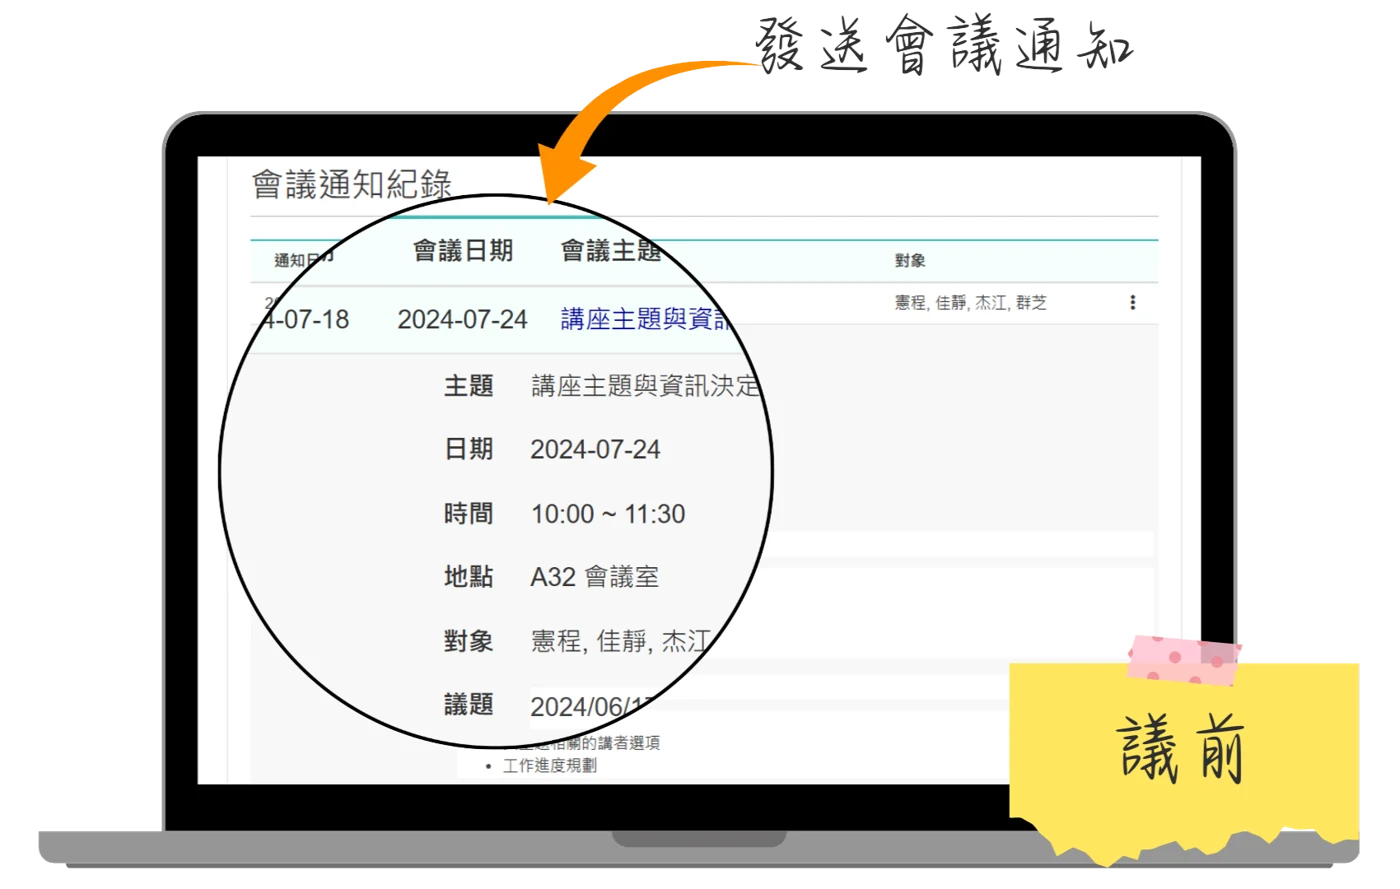The image size is (1400, 889).
Task: Click the 2024-07-24 value beside the 日期 label
Action: 595,450
